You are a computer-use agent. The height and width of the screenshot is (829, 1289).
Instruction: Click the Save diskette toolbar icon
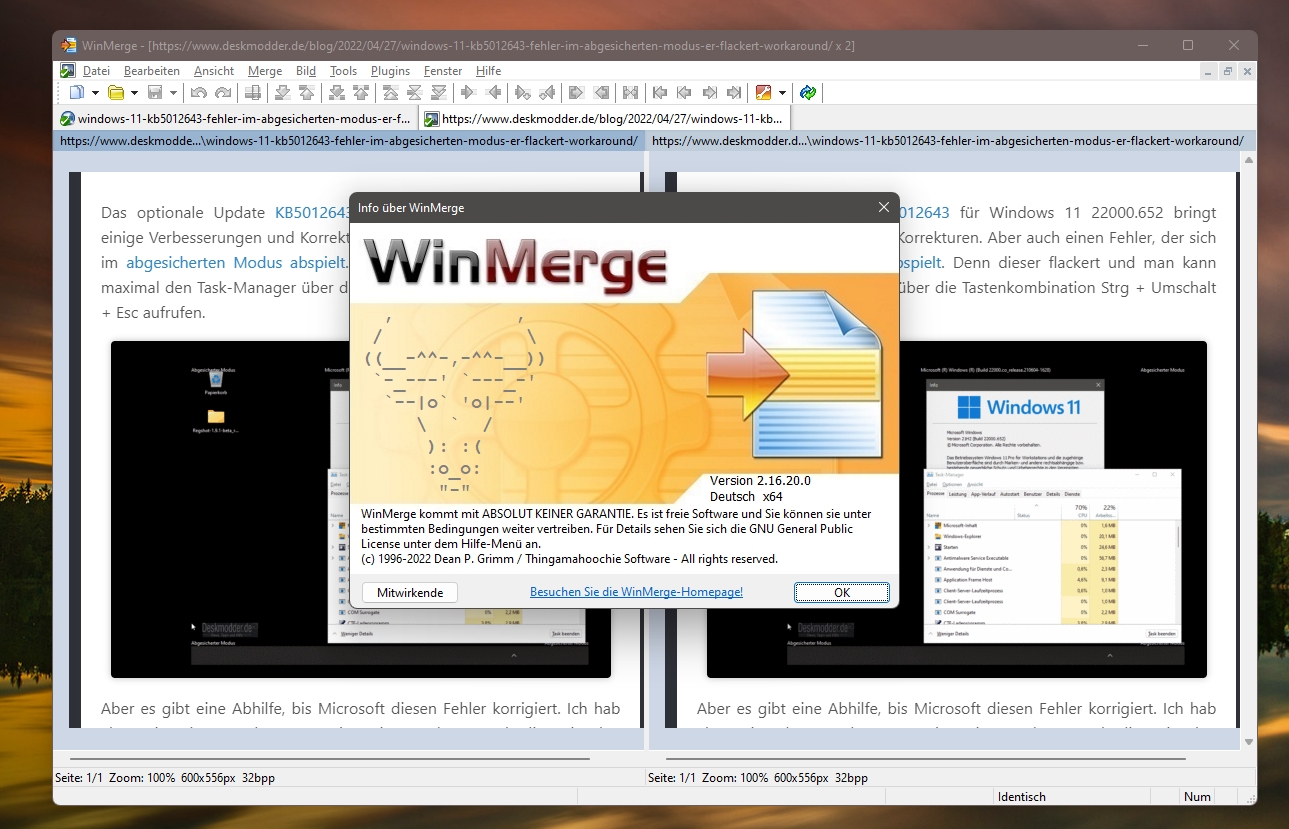point(155,93)
